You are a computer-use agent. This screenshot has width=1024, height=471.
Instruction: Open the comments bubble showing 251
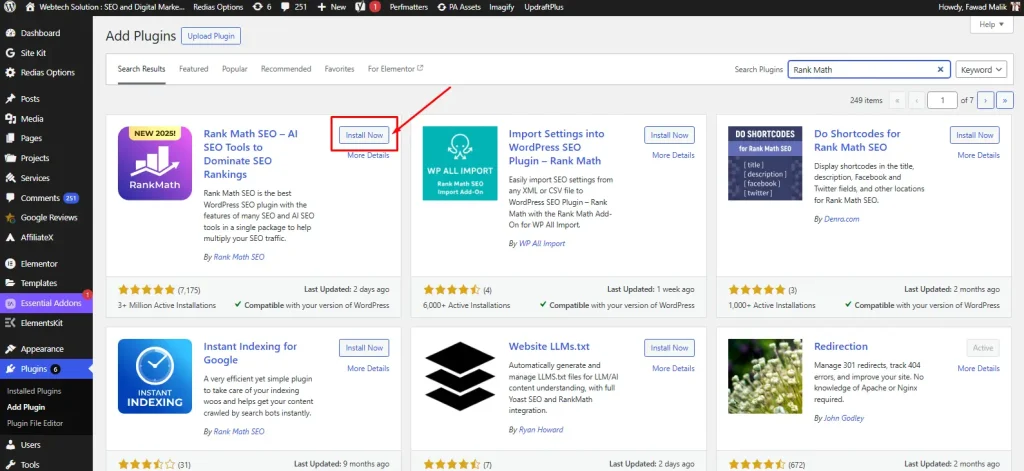pyautogui.click(x=292, y=7)
